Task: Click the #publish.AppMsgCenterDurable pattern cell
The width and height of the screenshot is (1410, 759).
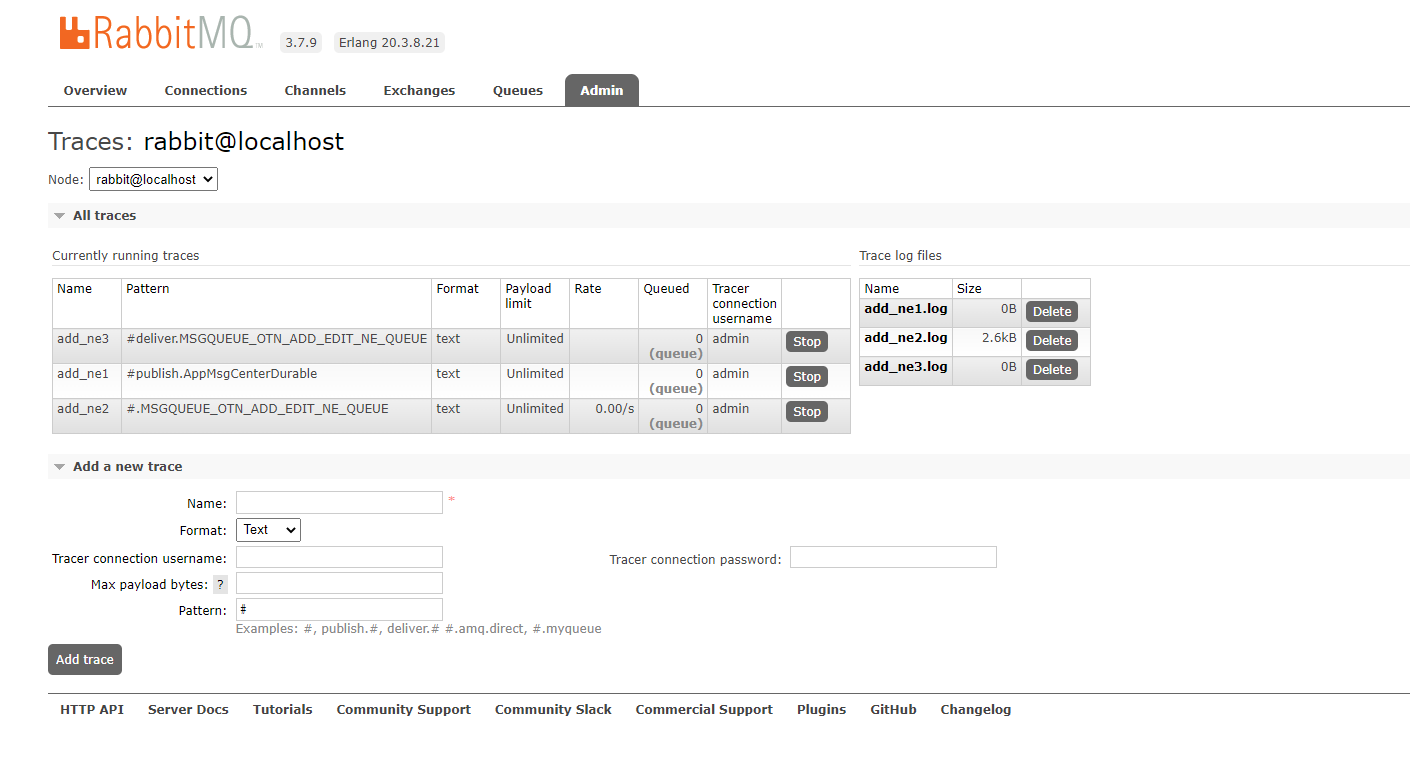Action: point(277,381)
